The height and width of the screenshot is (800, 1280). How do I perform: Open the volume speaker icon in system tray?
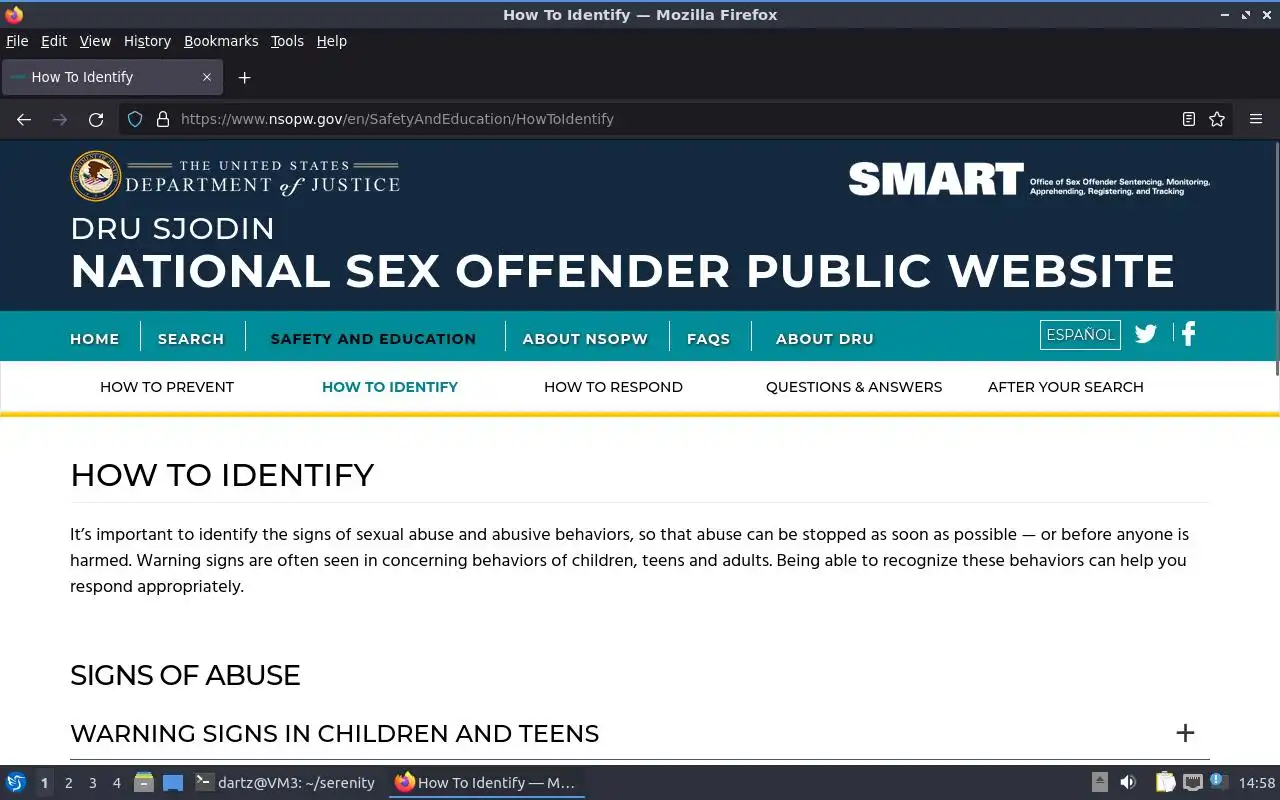pos(1128,783)
